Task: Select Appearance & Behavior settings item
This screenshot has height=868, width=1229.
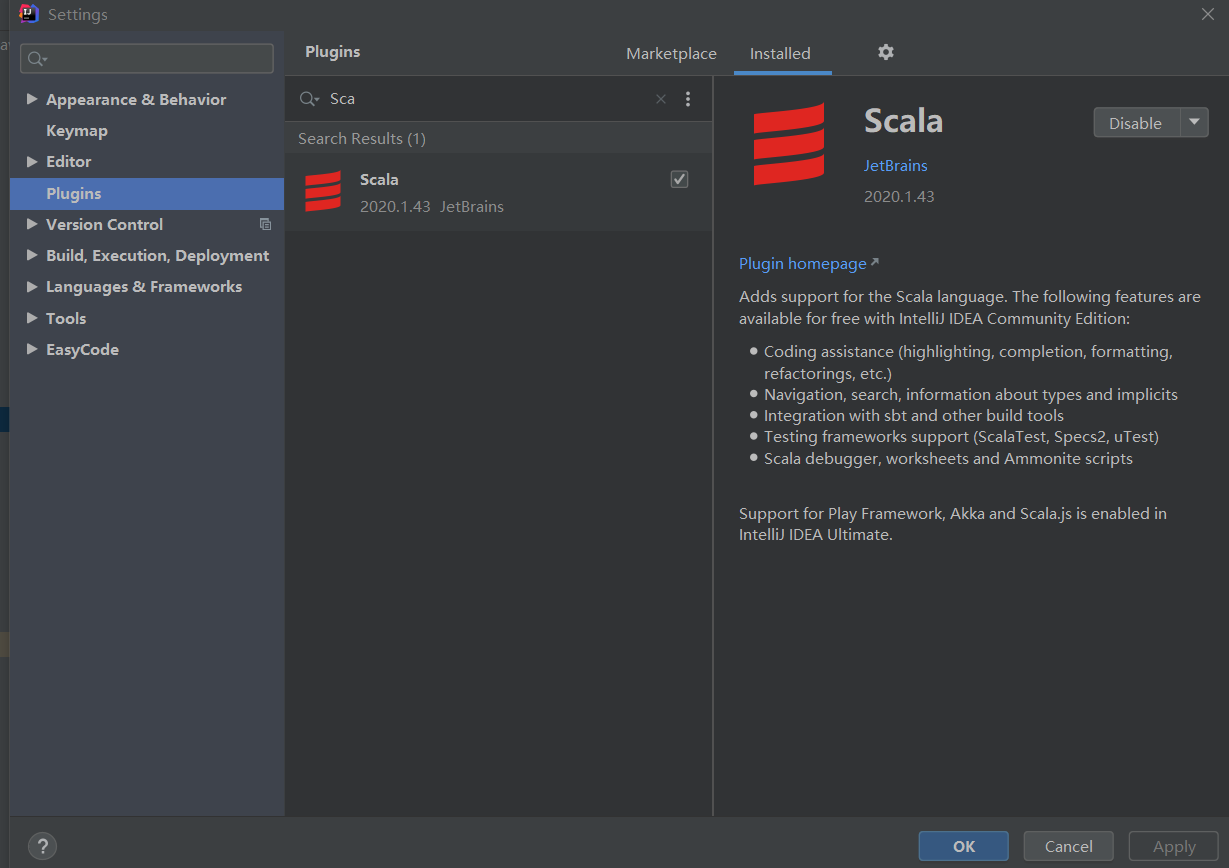Action: pyautogui.click(x=136, y=99)
